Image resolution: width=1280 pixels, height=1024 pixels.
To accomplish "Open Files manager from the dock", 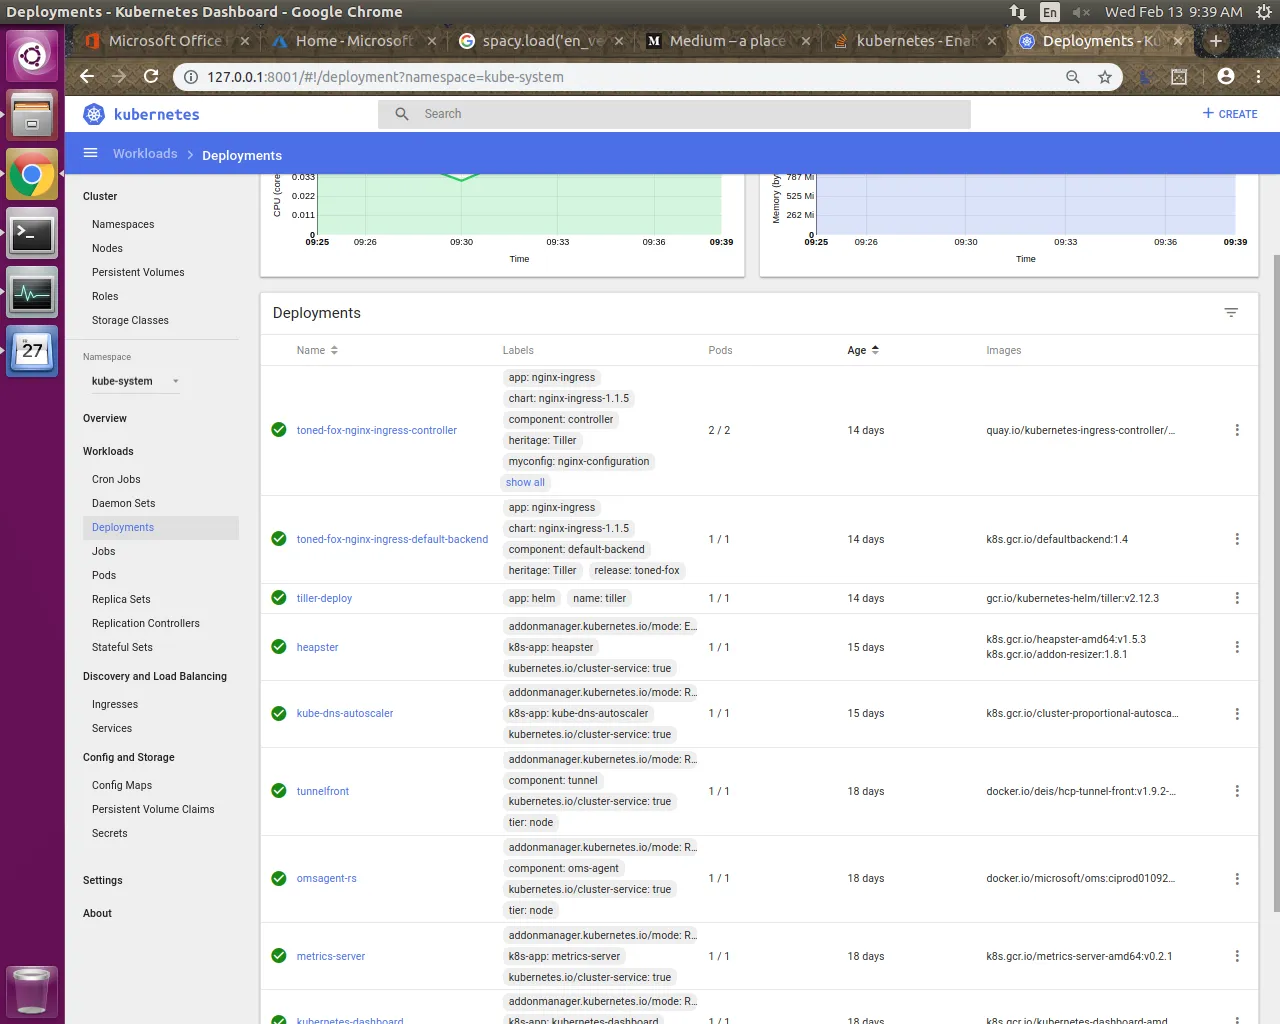I will click(32, 114).
